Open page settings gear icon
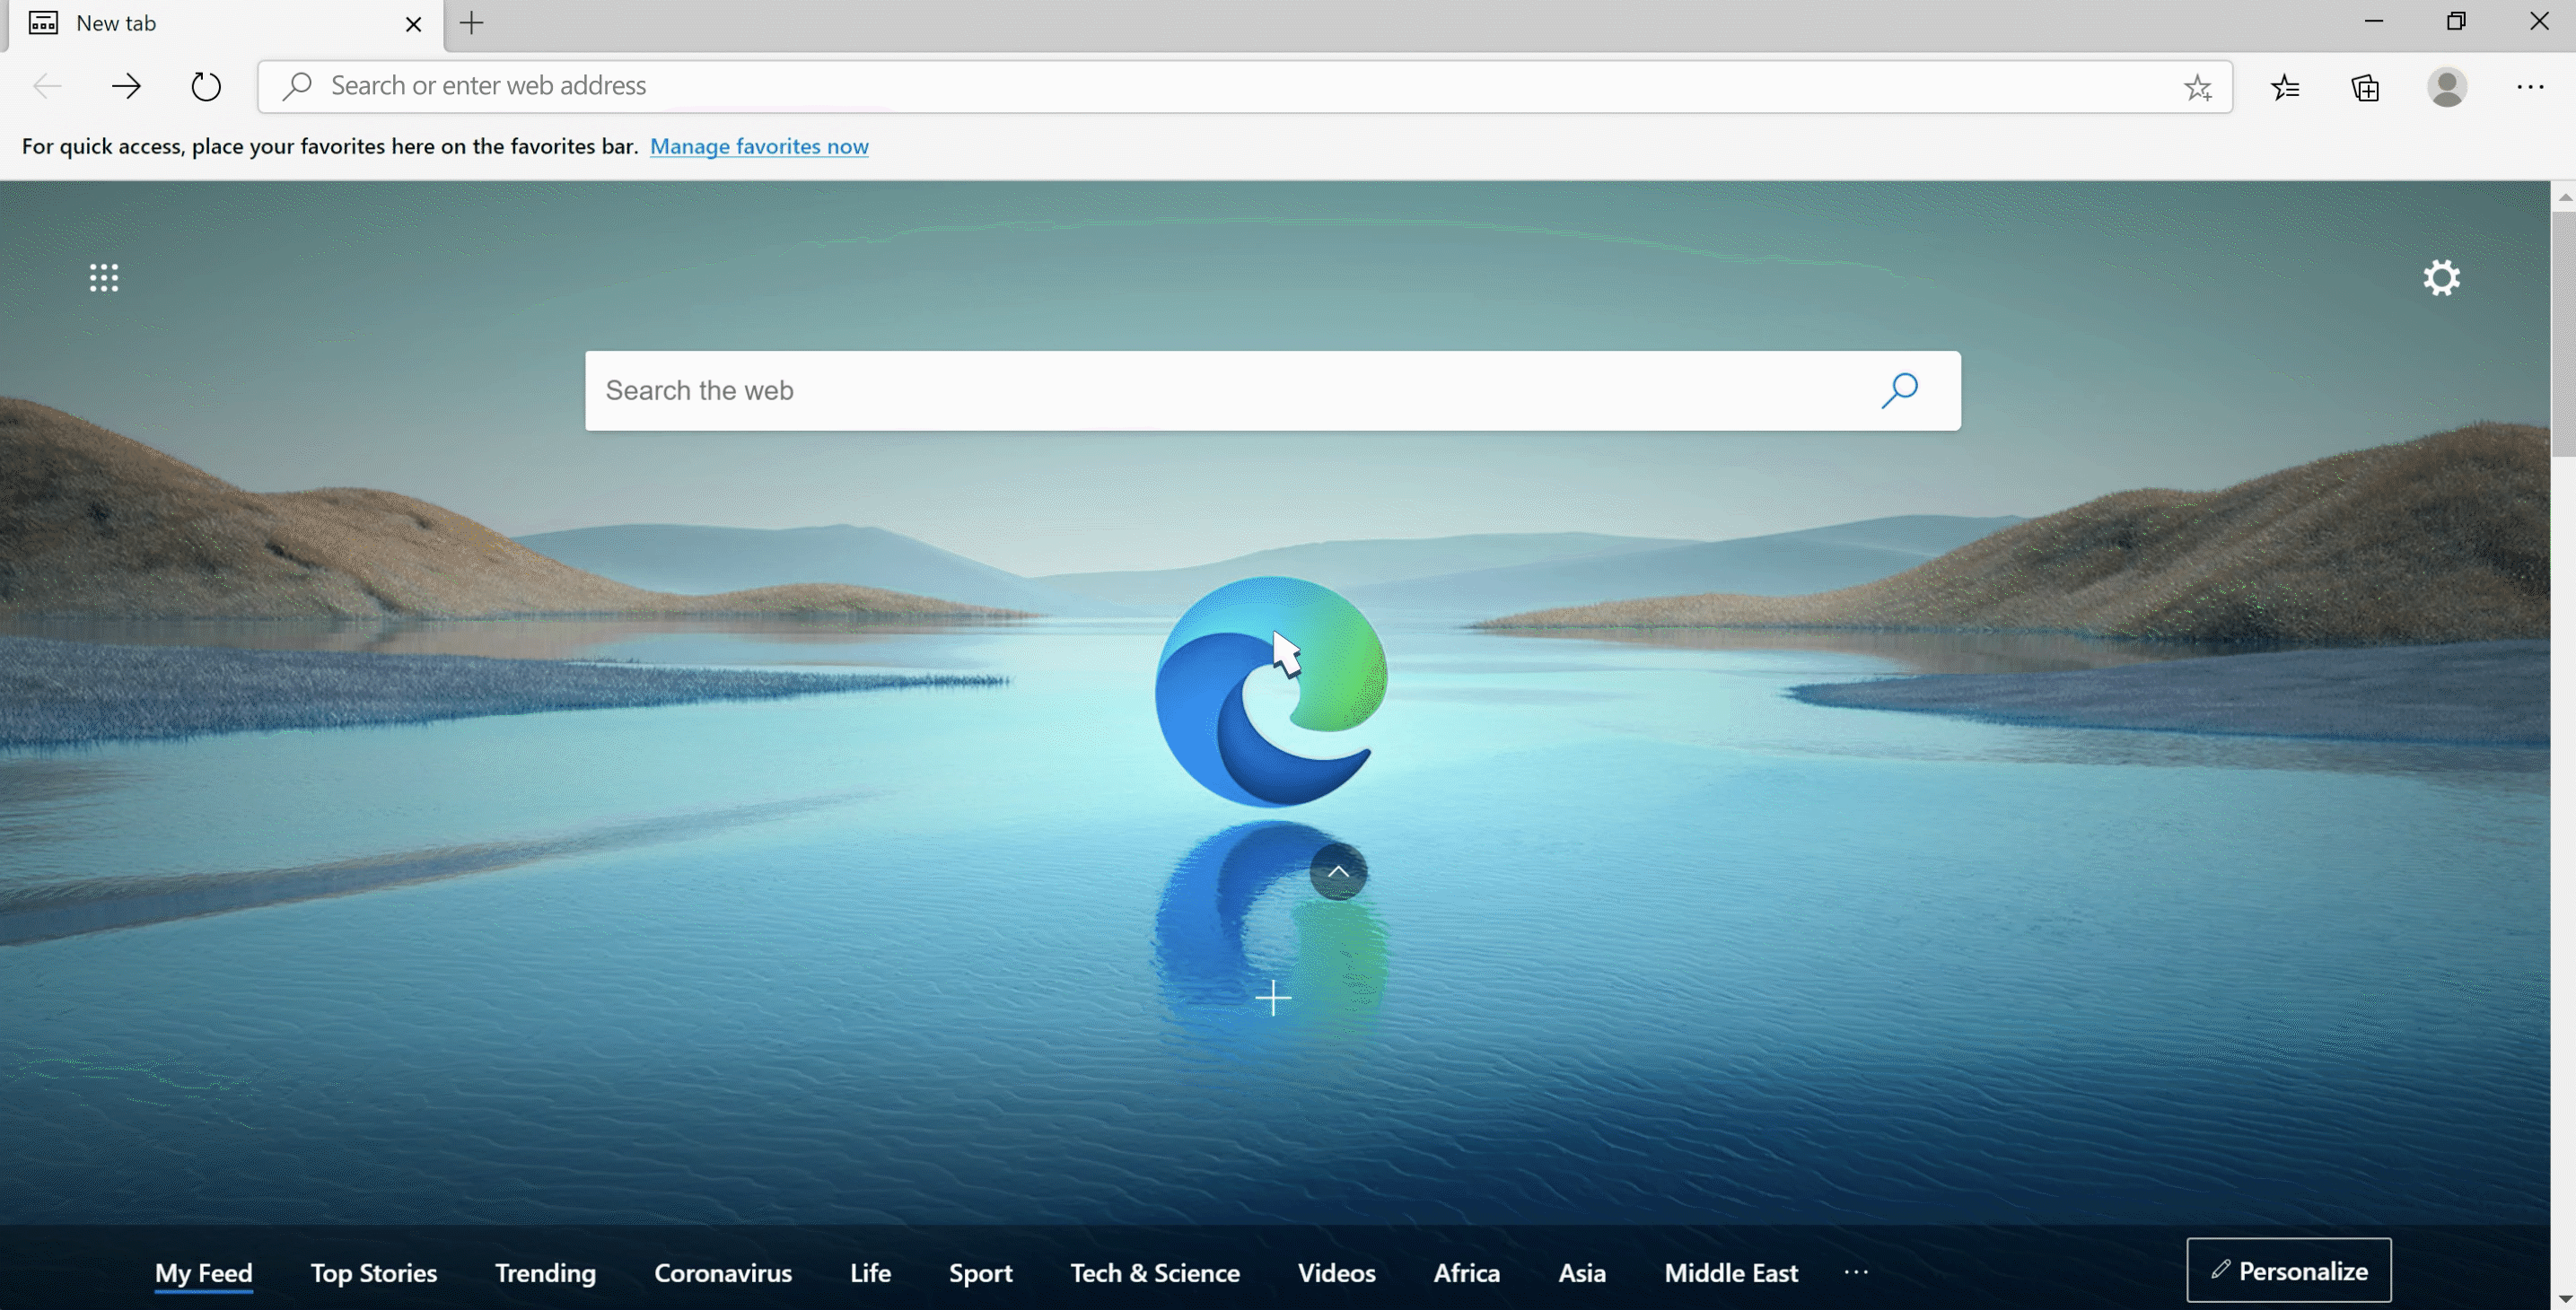The height and width of the screenshot is (1310, 2576). pos(2441,277)
